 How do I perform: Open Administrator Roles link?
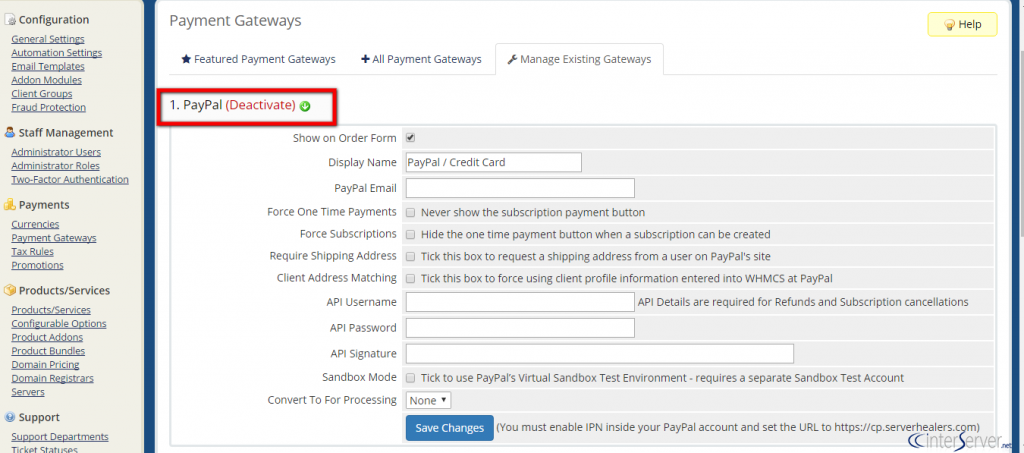(x=56, y=166)
